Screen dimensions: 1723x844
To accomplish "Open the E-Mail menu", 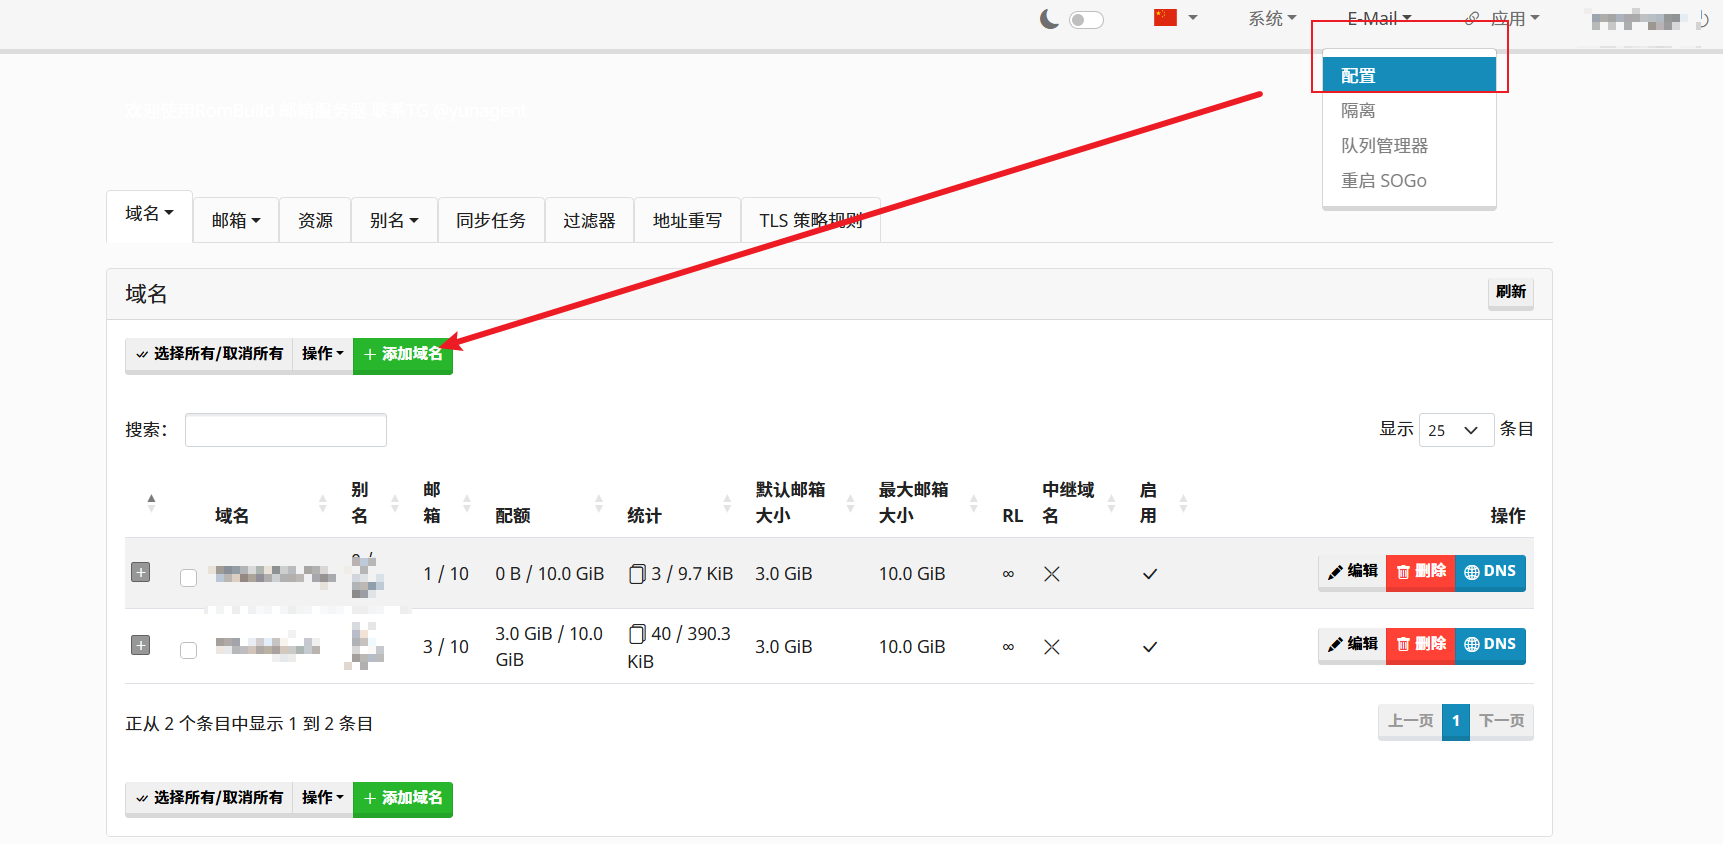I will (1379, 18).
